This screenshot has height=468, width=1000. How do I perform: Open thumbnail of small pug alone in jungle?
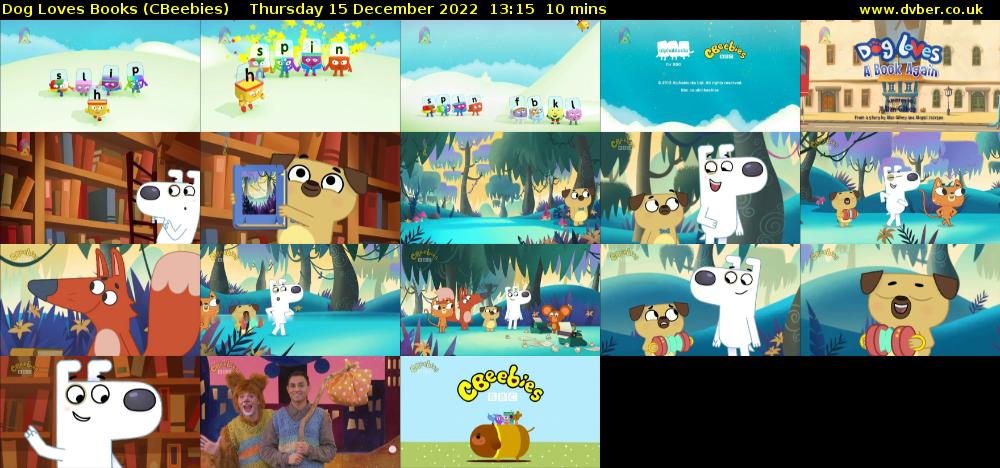tap(501, 188)
